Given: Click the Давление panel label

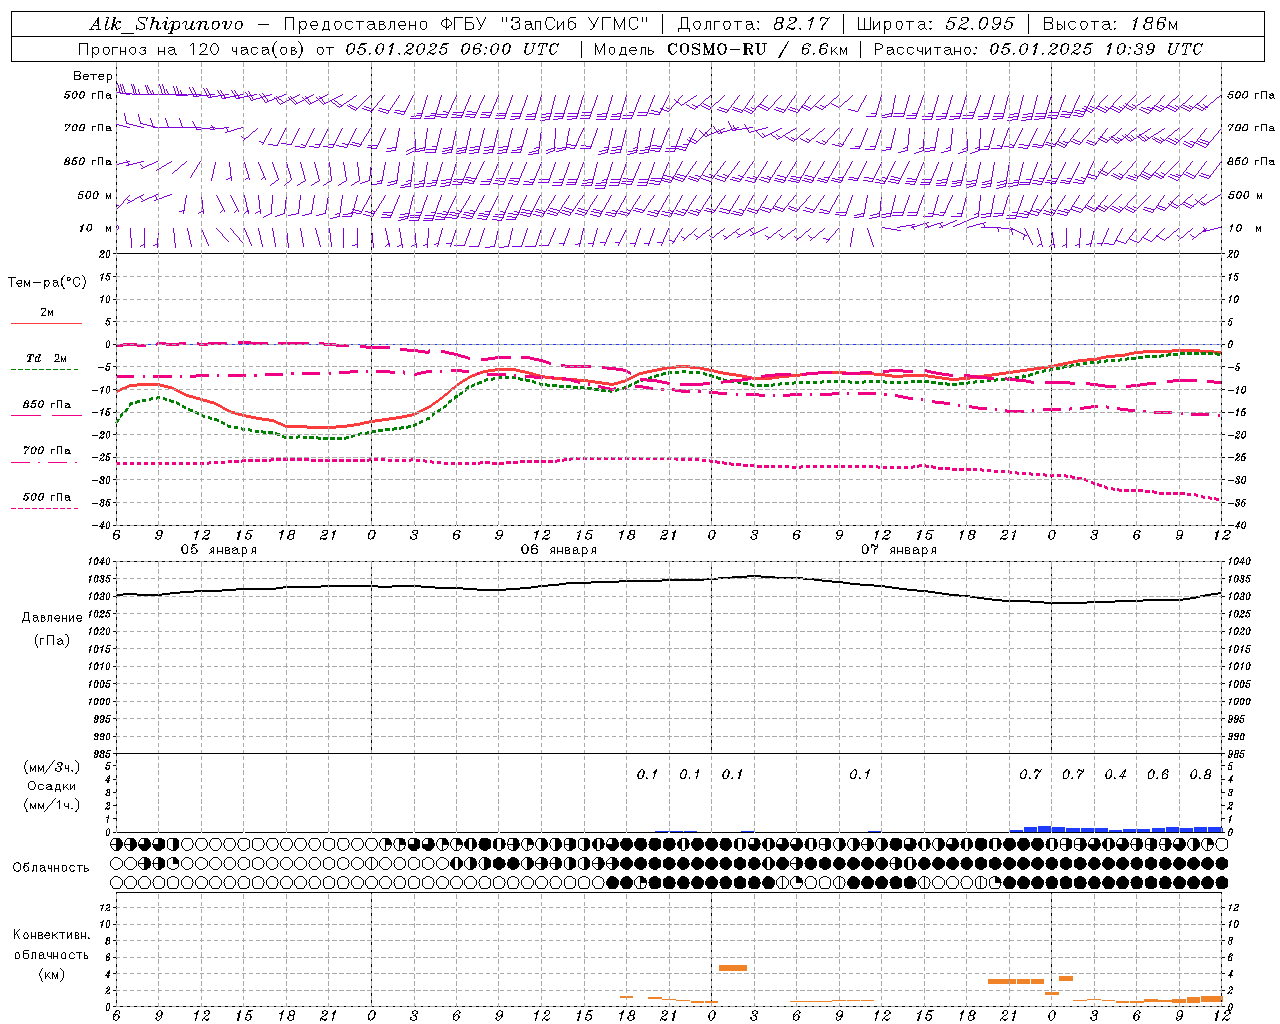Looking at the screenshot, I should pos(52,618).
